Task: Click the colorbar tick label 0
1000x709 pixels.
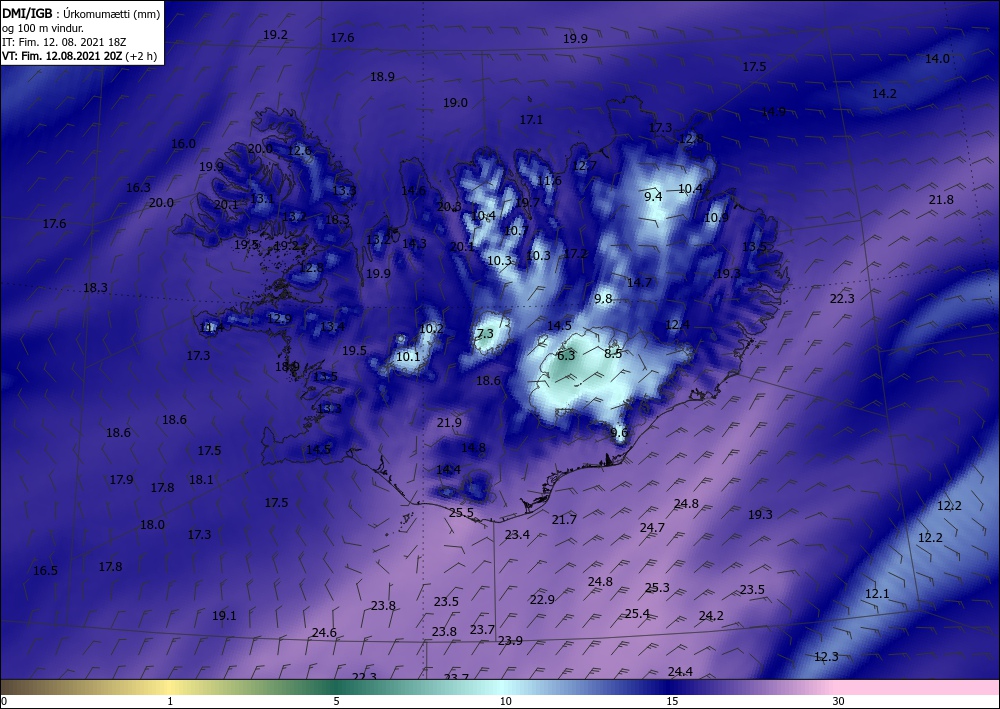Action: (x=4, y=702)
